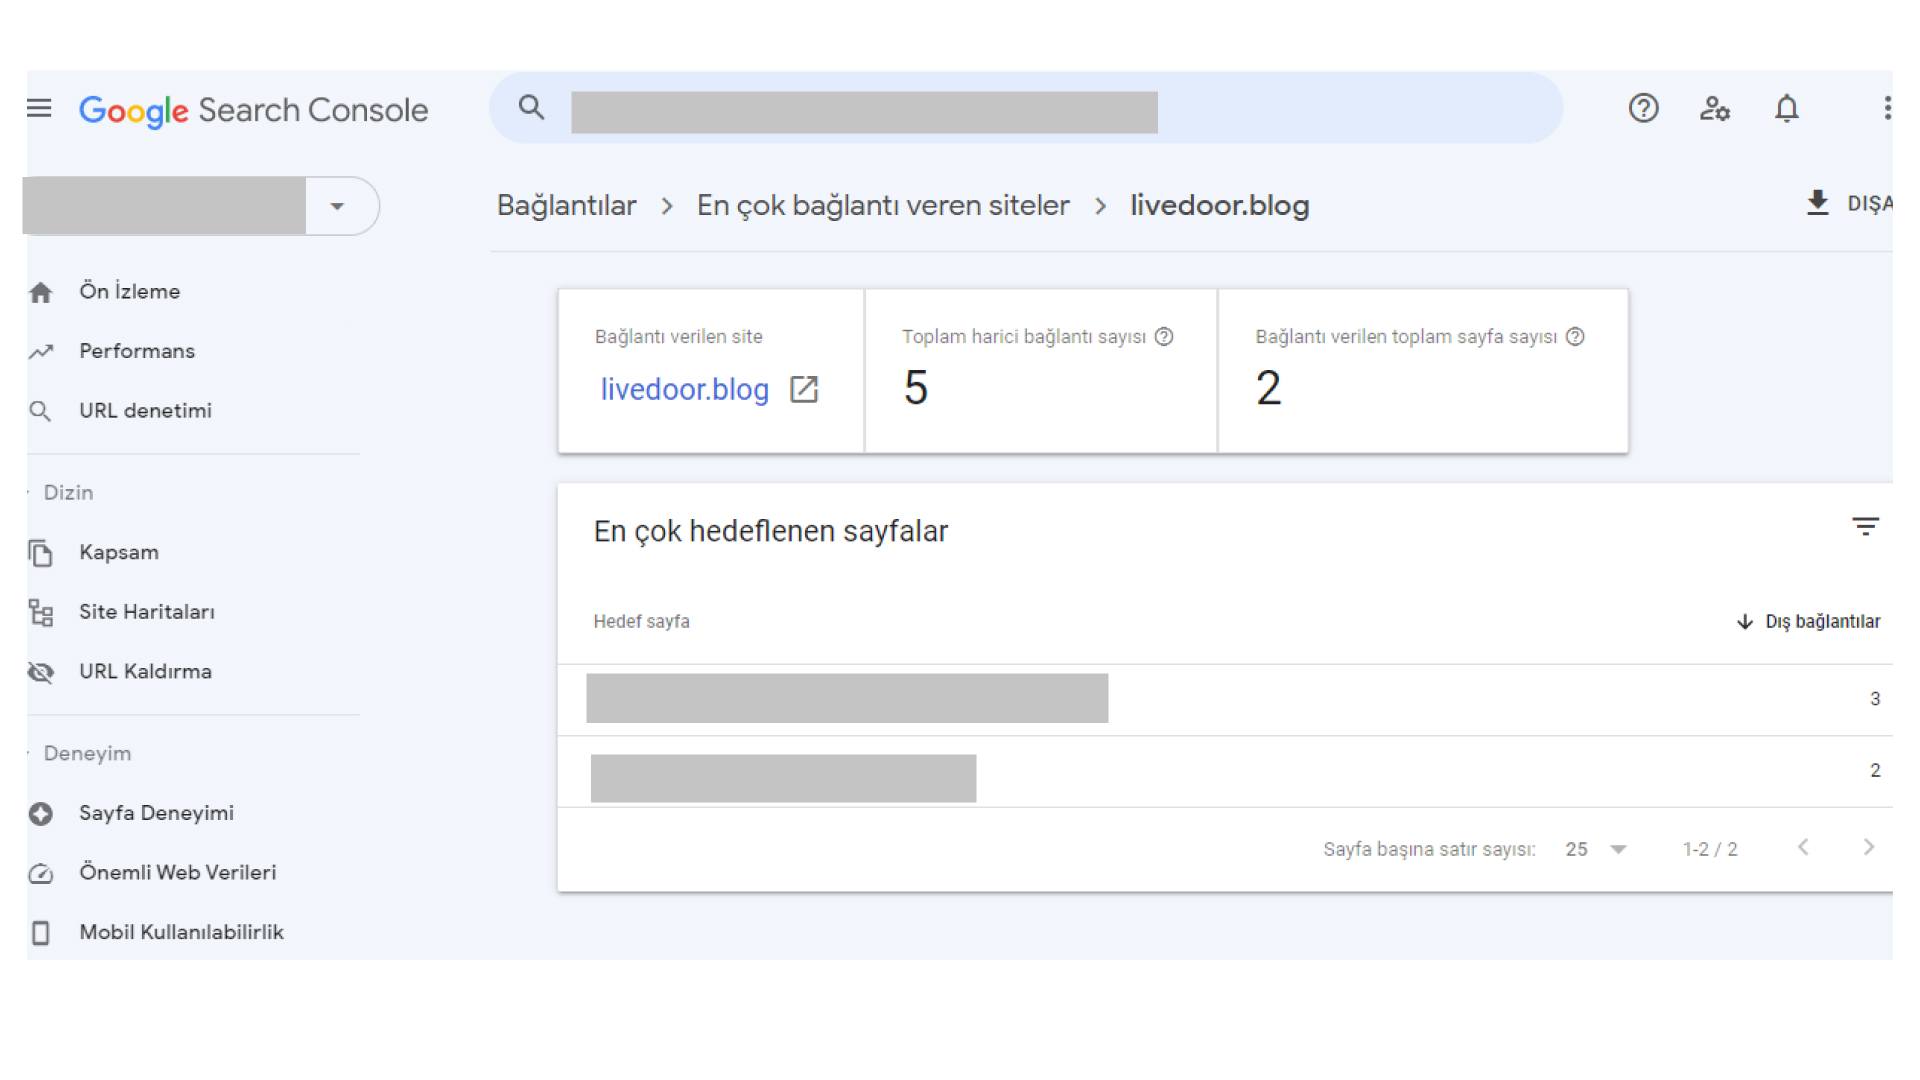This screenshot has width=1920, height=1080.
Task: Open target page row with 3 links
Action: click(x=1225, y=699)
